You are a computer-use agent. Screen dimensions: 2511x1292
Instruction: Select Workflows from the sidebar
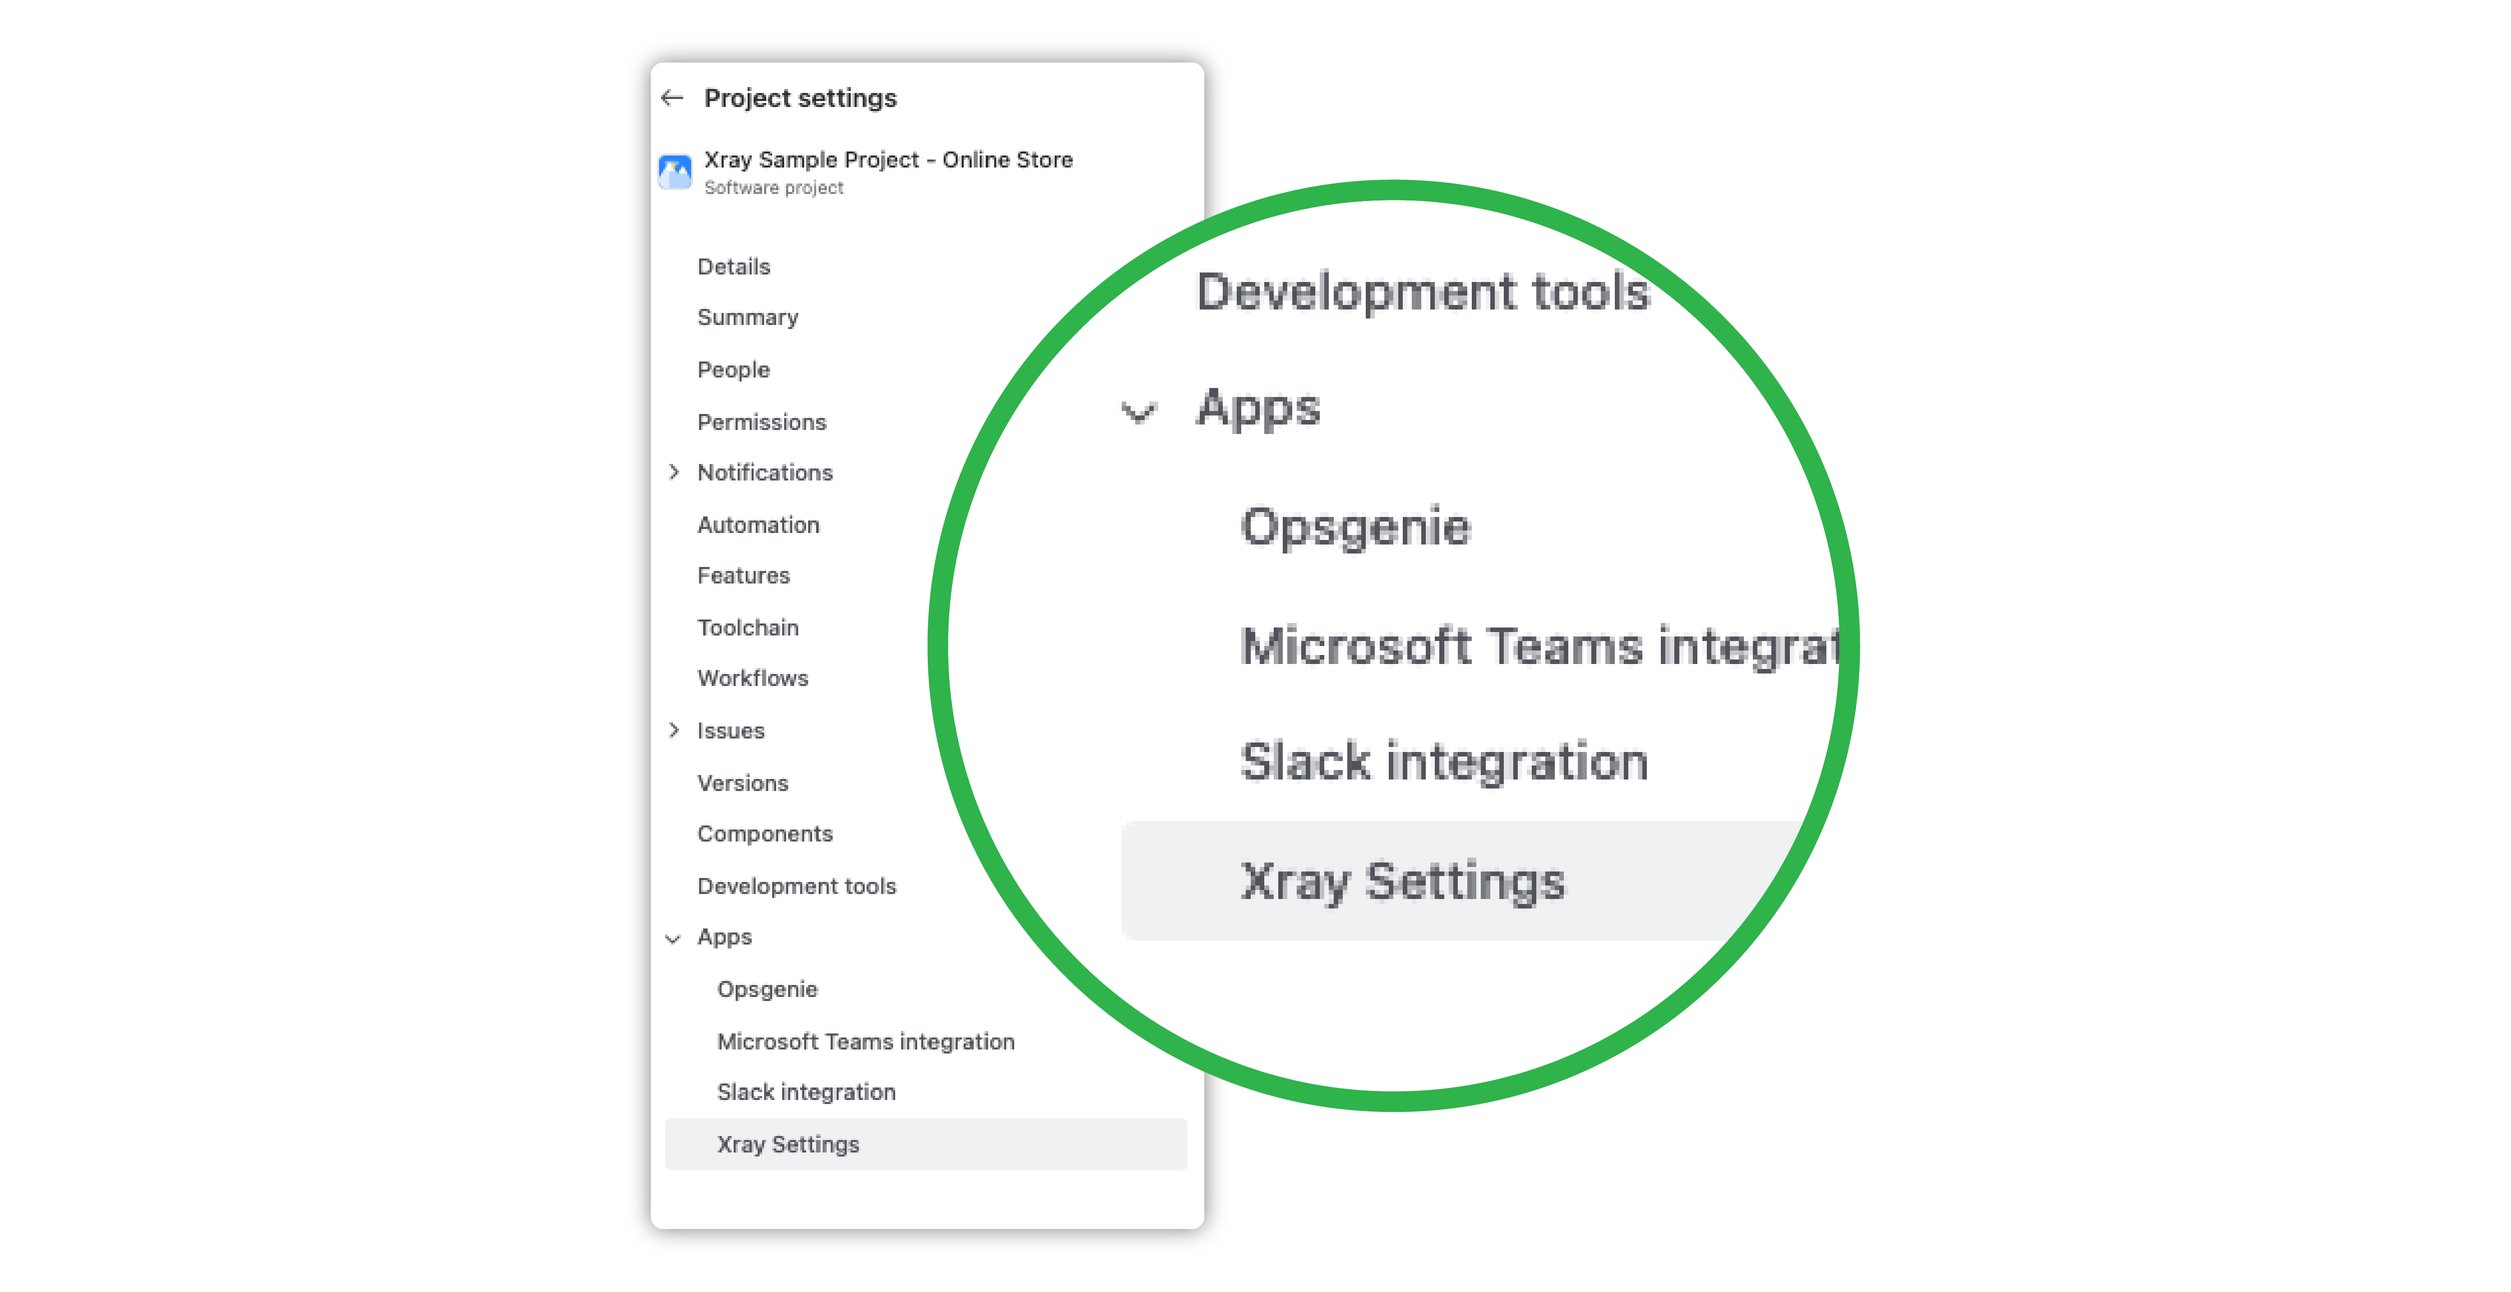pyautogui.click(x=753, y=678)
